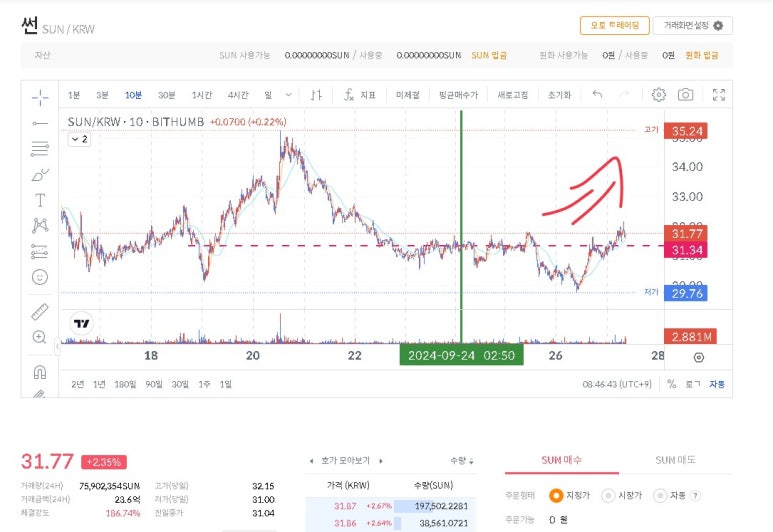The image size is (773, 532).
Task: Open timezone selector 08:46:43 (UTC+9)
Action: (x=617, y=384)
